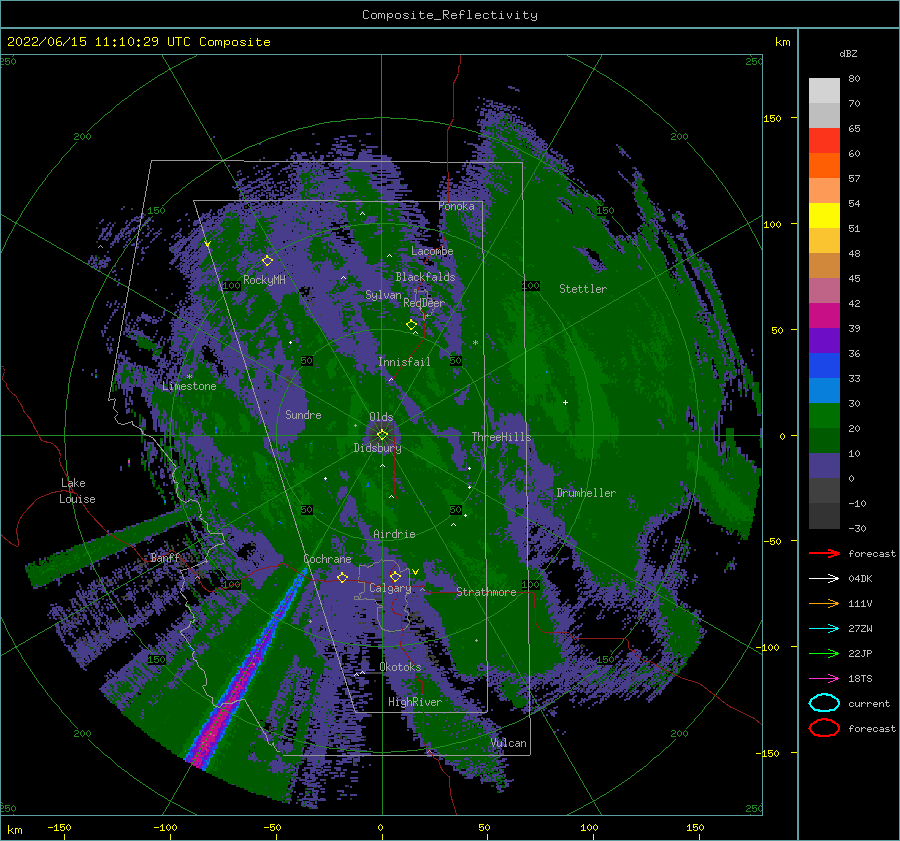Viewport: 900px width, 841px height.
Task: Select the red 60-65 dBZ swatch
Action: click(824, 141)
